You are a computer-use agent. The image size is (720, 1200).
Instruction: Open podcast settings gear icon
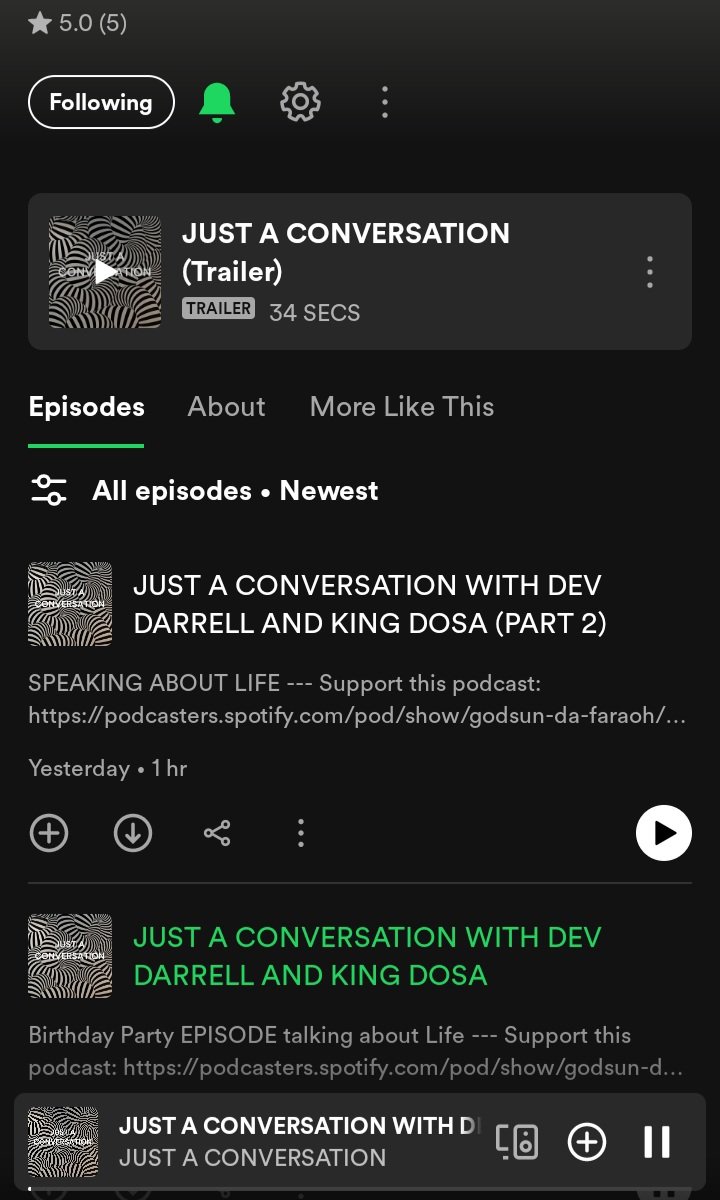(300, 102)
